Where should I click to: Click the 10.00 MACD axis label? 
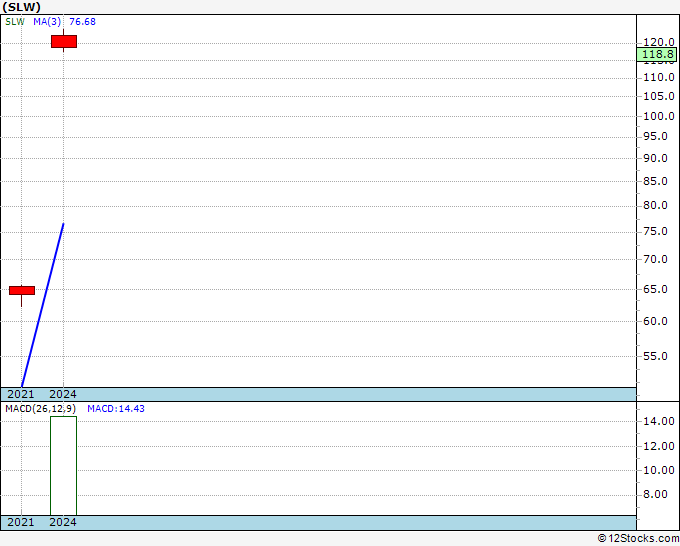[x=659, y=470]
